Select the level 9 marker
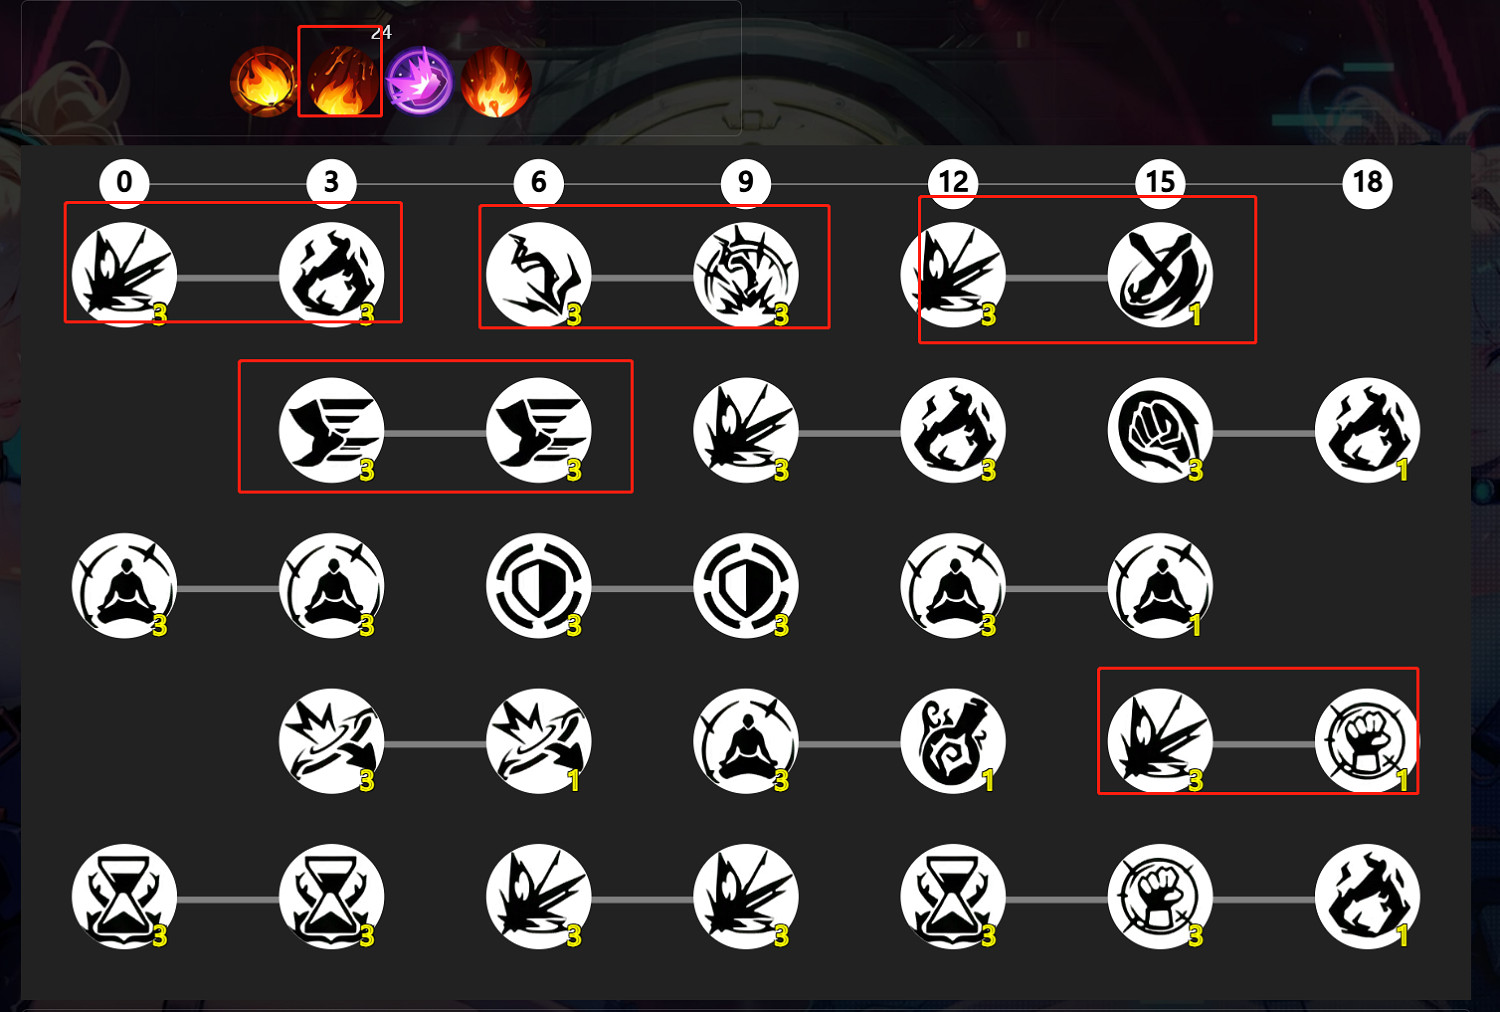This screenshot has width=1500, height=1012. pyautogui.click(x=746, y=182)
